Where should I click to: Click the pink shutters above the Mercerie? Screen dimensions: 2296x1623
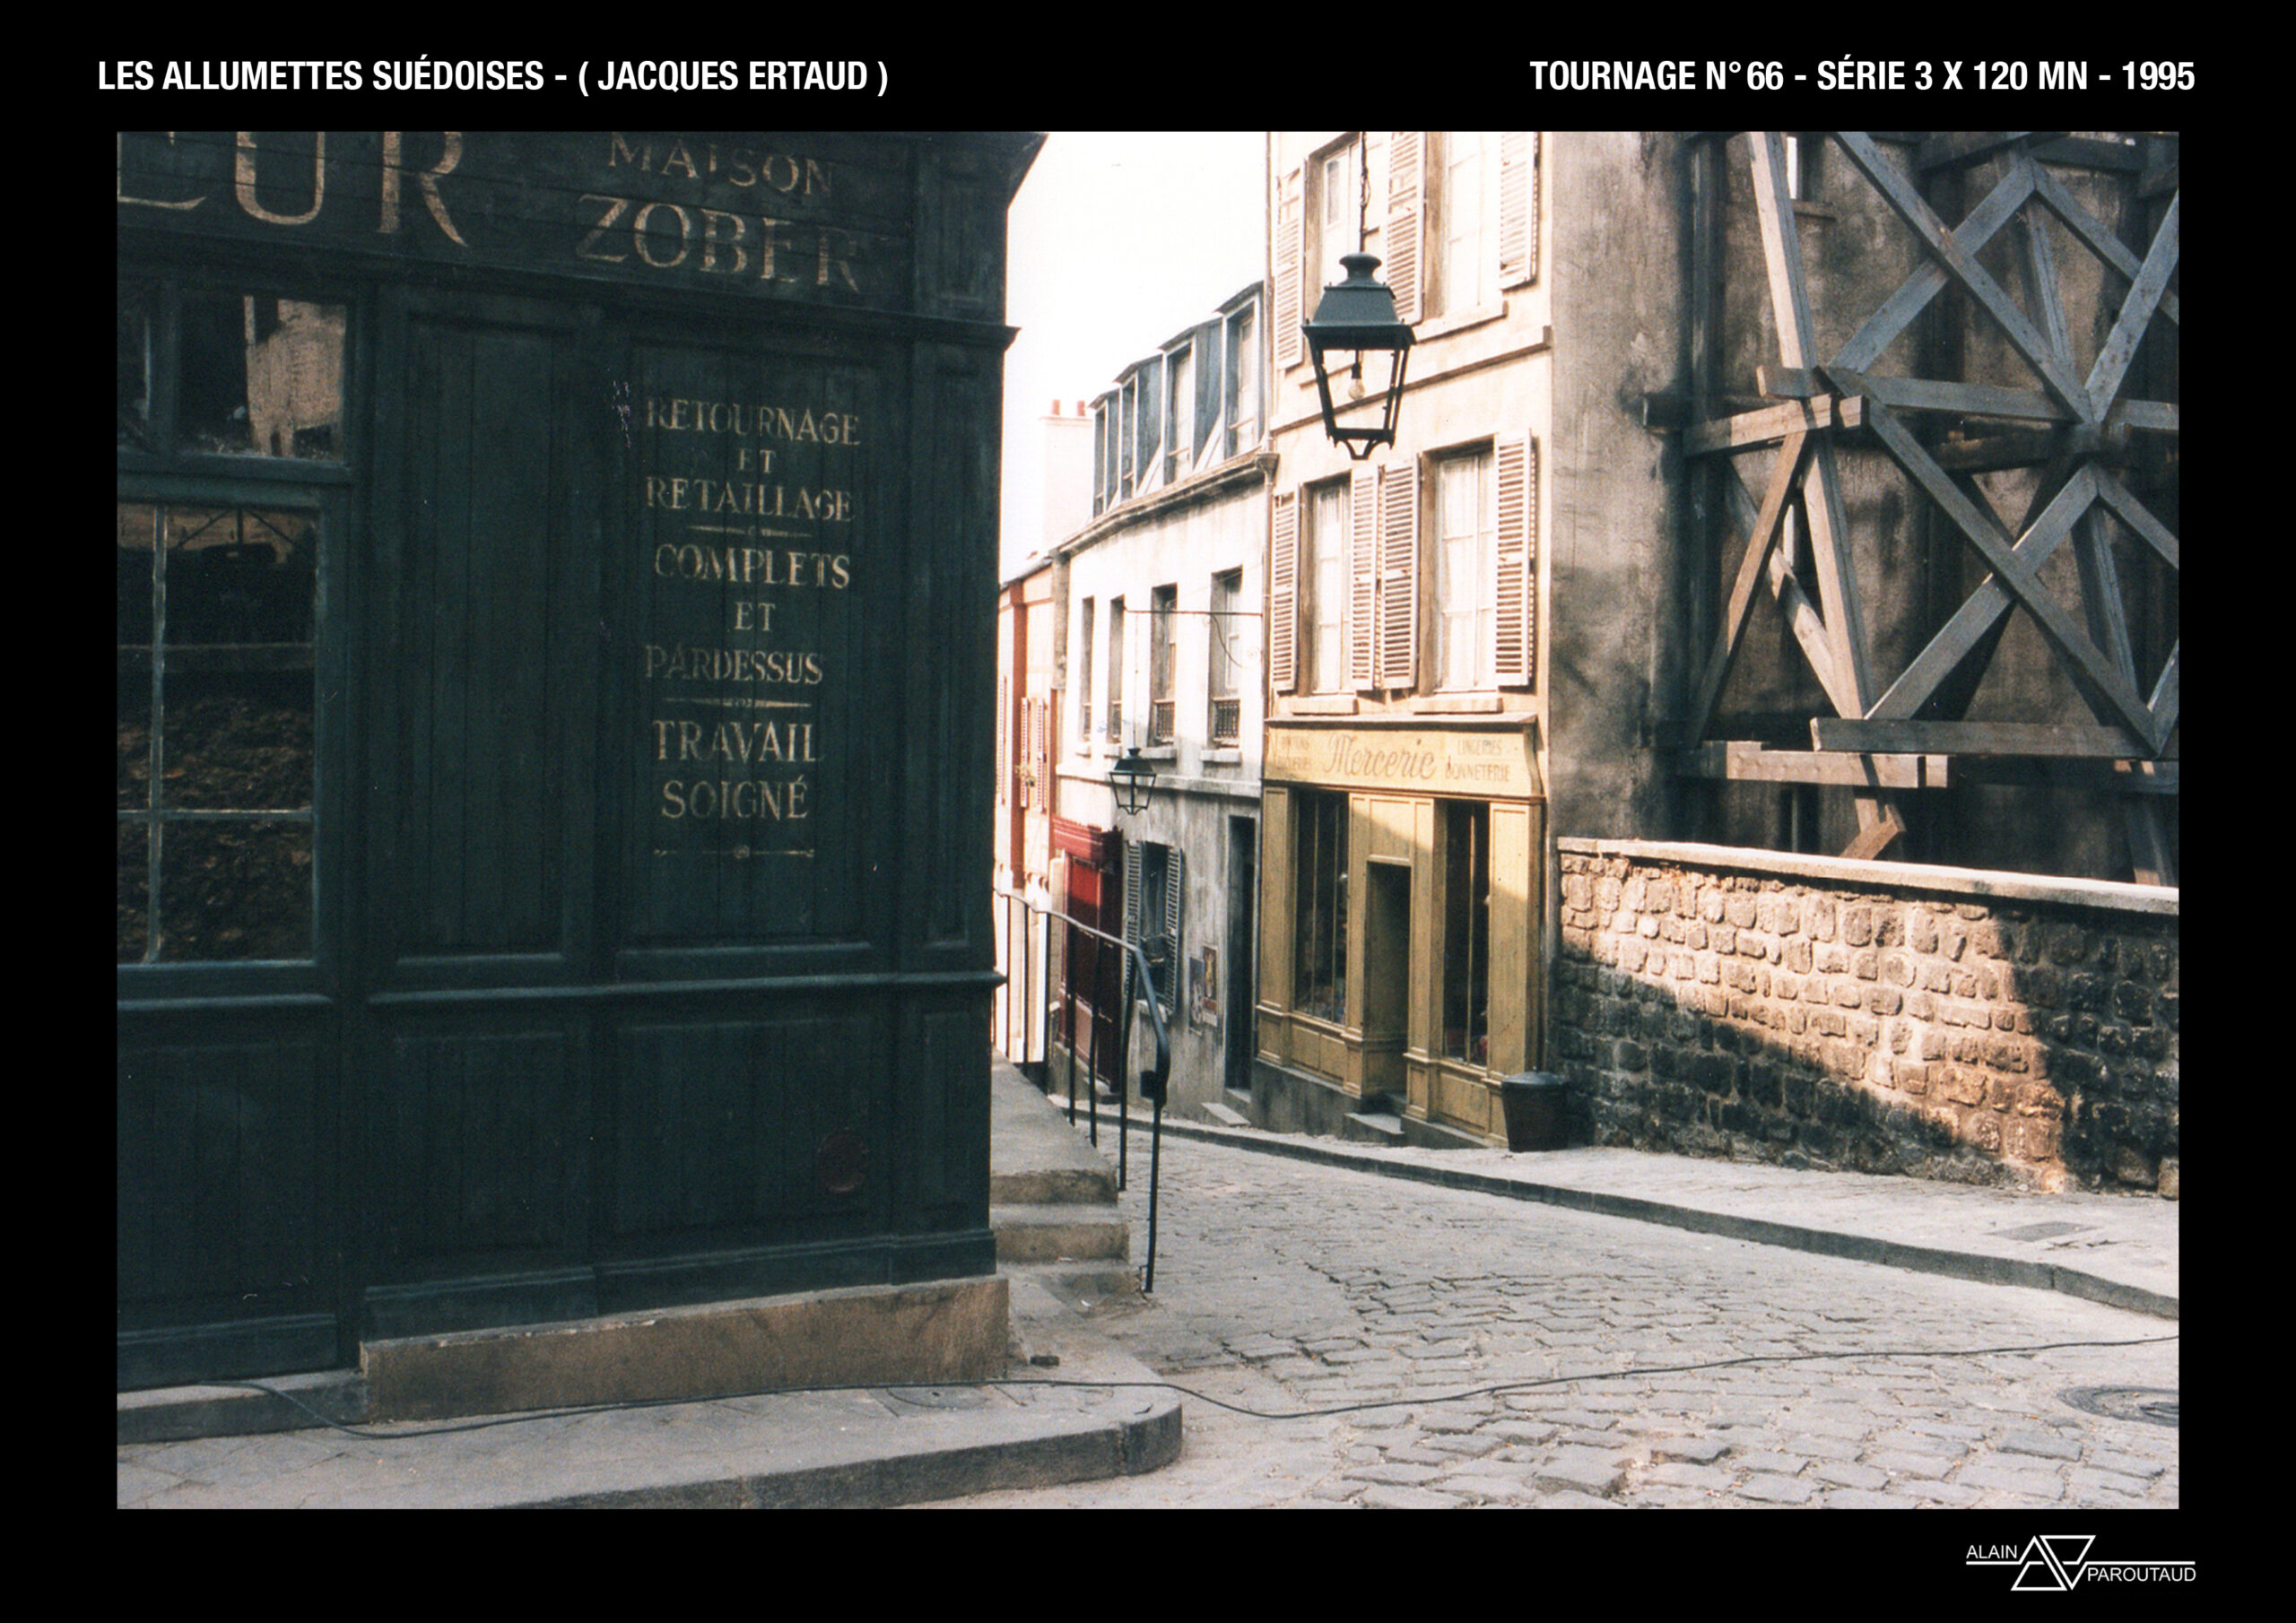pos(1398,572)
